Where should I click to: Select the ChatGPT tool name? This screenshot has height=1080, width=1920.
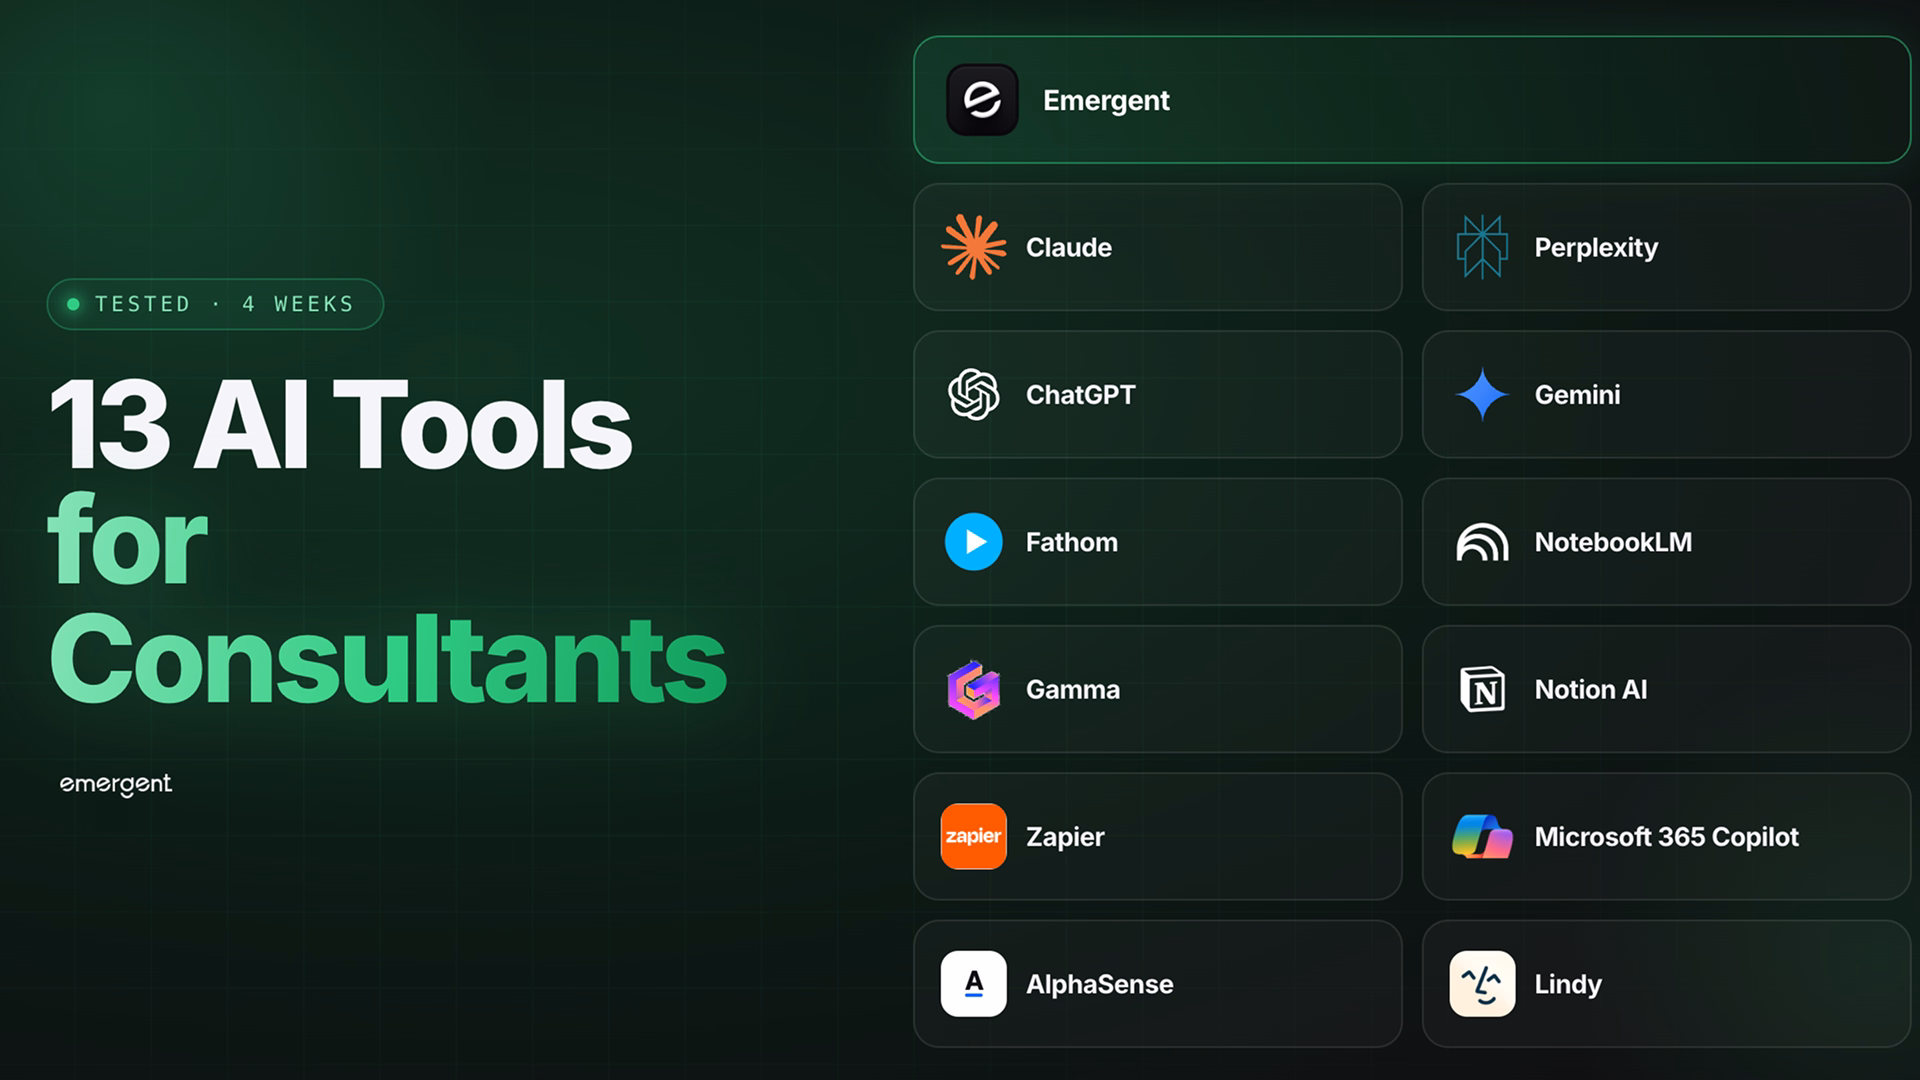point(1080,394)
